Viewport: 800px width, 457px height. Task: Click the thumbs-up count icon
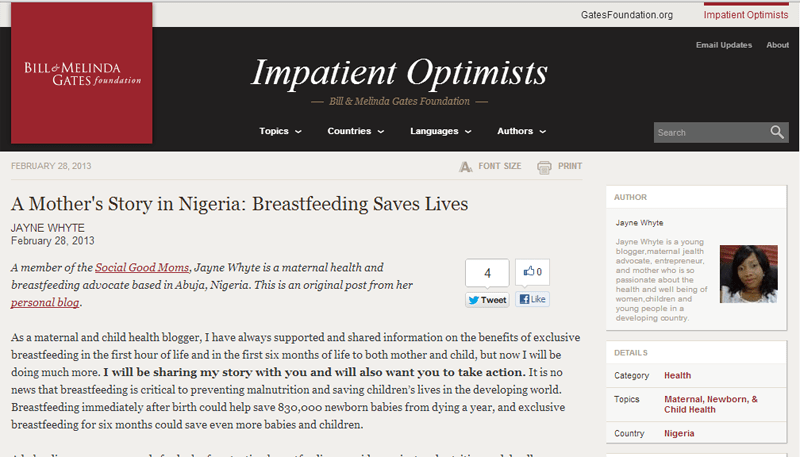pos(532,272)
